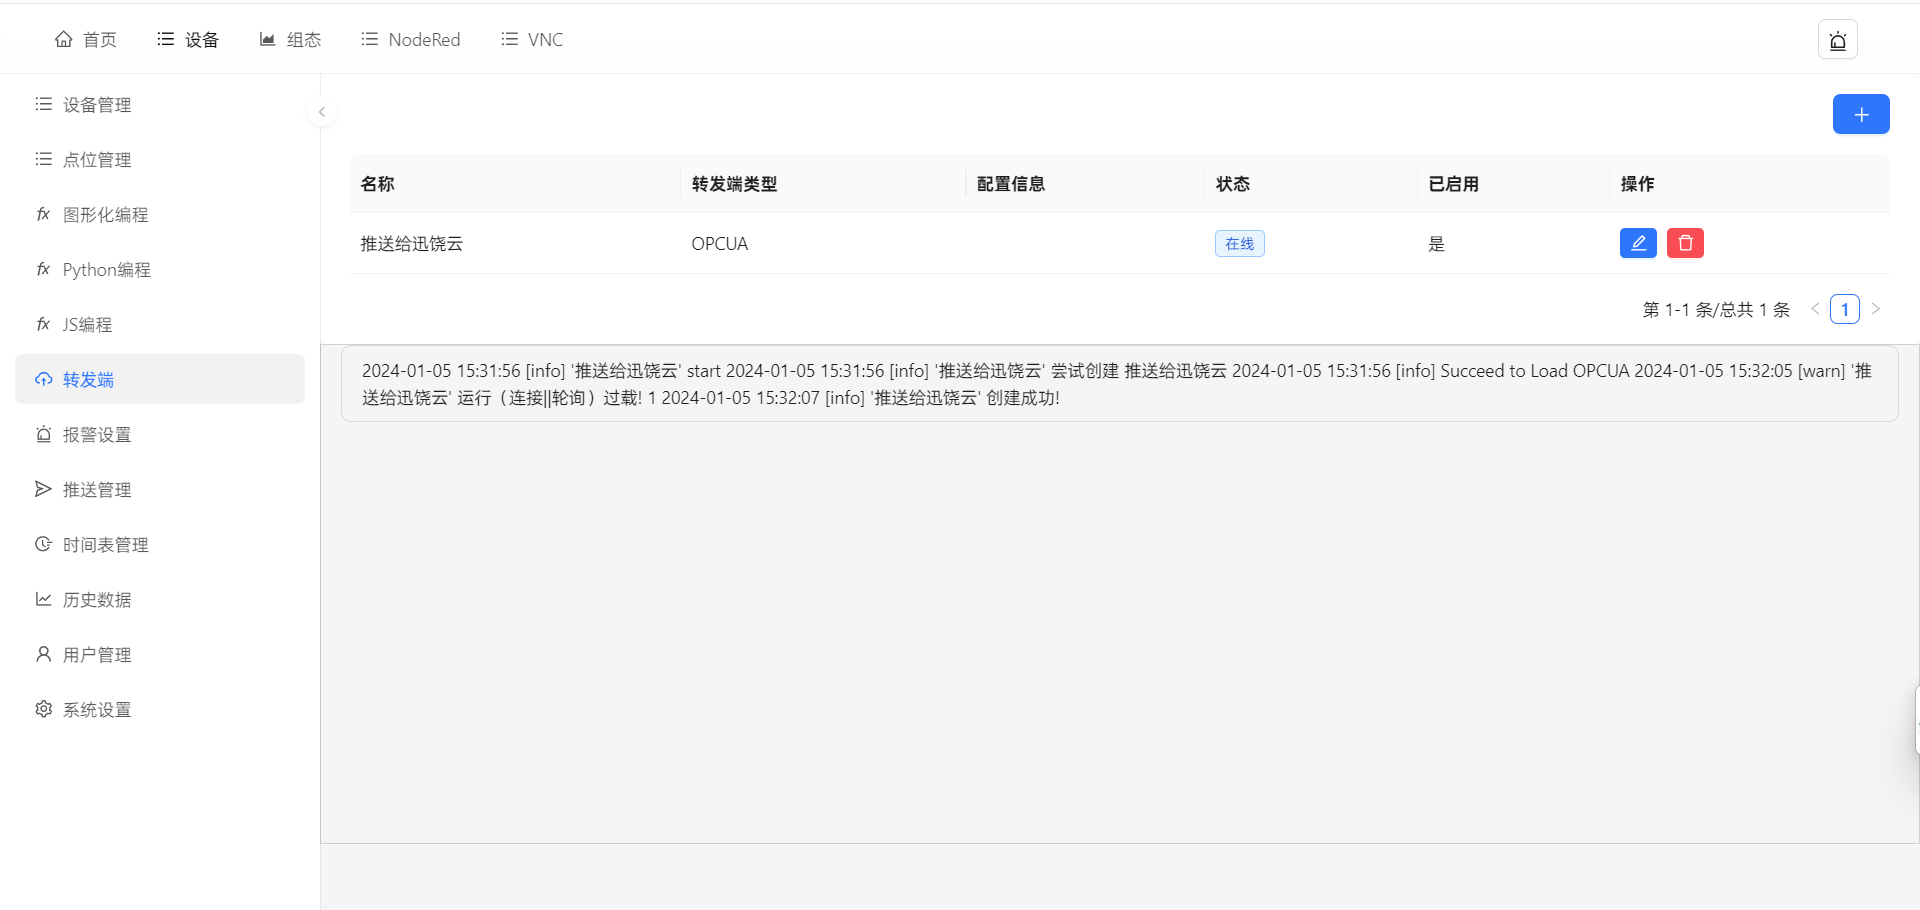This screenshot has width=1920, height=910.
Task: Open 系统设置 system settings
Action: click(x=97, y=710)
